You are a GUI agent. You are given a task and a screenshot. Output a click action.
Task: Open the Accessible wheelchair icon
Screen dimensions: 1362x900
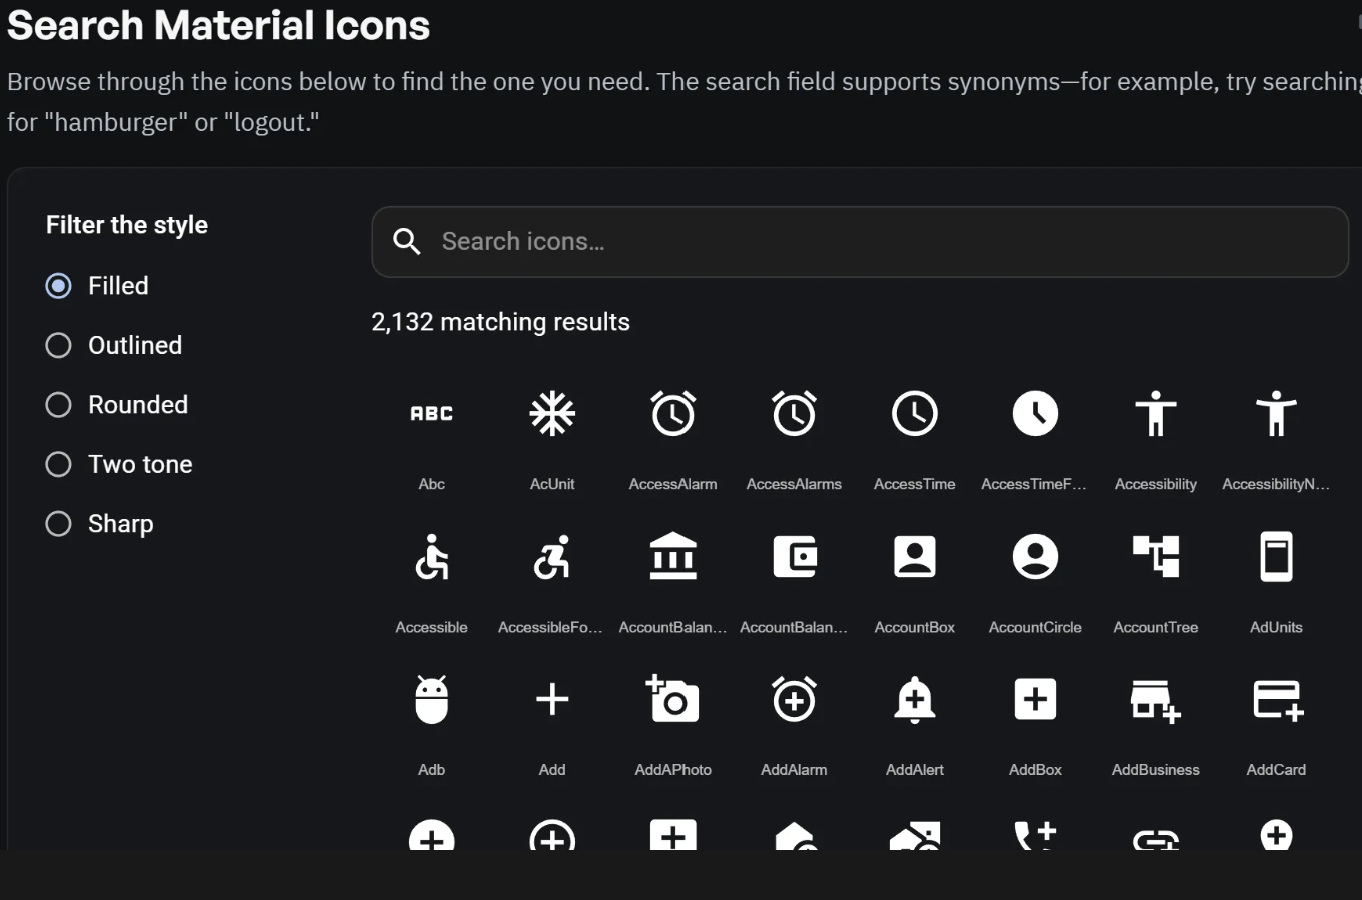coord(432,557)
